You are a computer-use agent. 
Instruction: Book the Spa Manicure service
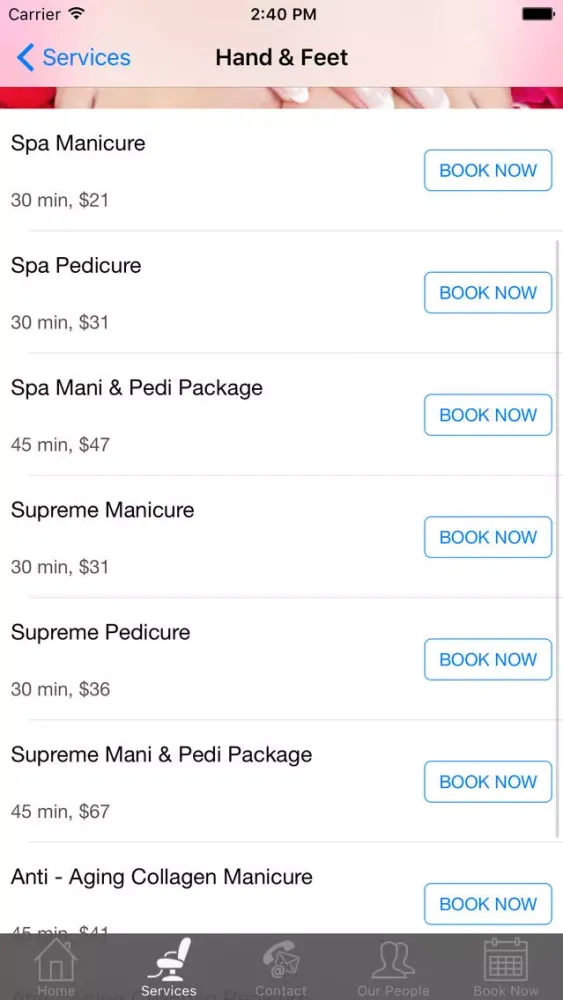[488, 170]
